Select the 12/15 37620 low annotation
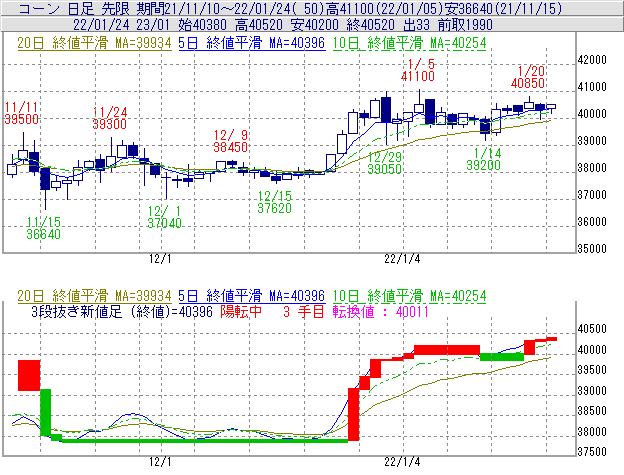The height and width of the screenshot is (475, 624). [275, 202]
